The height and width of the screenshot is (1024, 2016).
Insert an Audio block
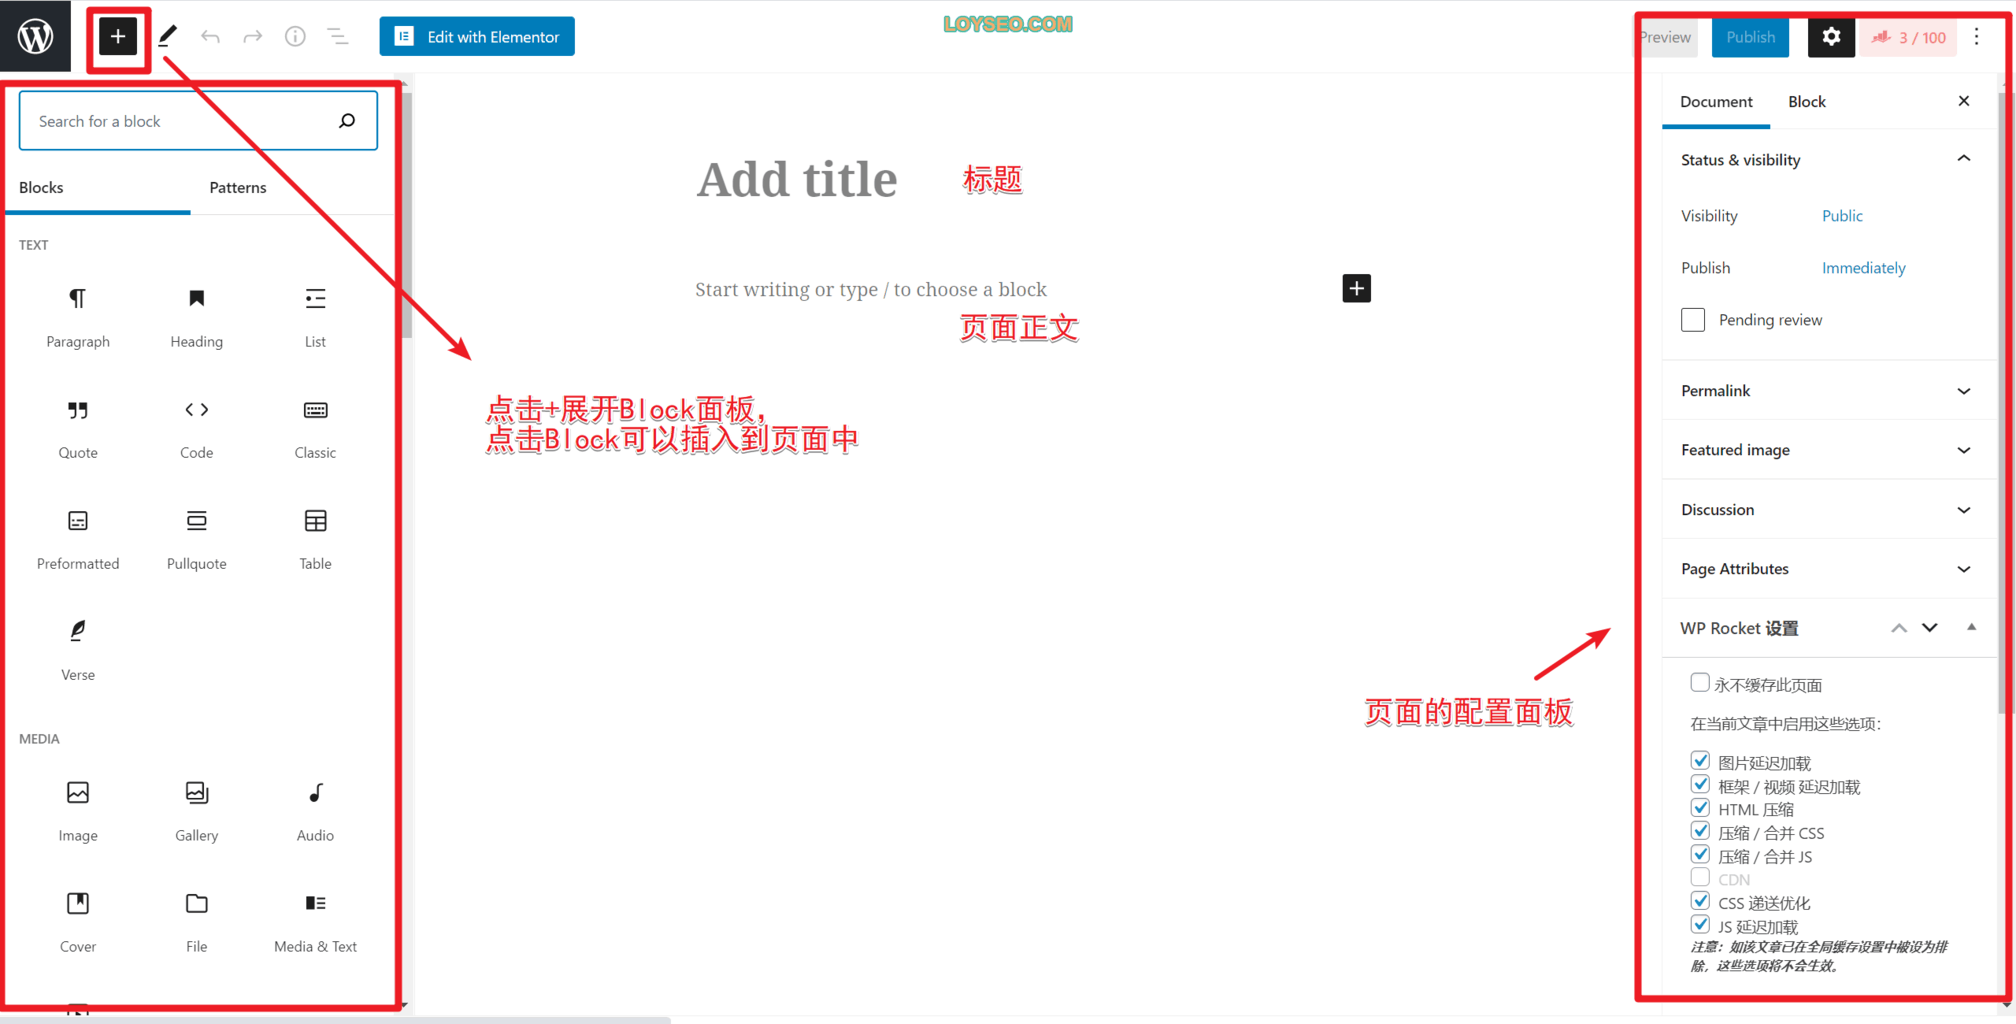pyautogui.click(x=315, y=811)
